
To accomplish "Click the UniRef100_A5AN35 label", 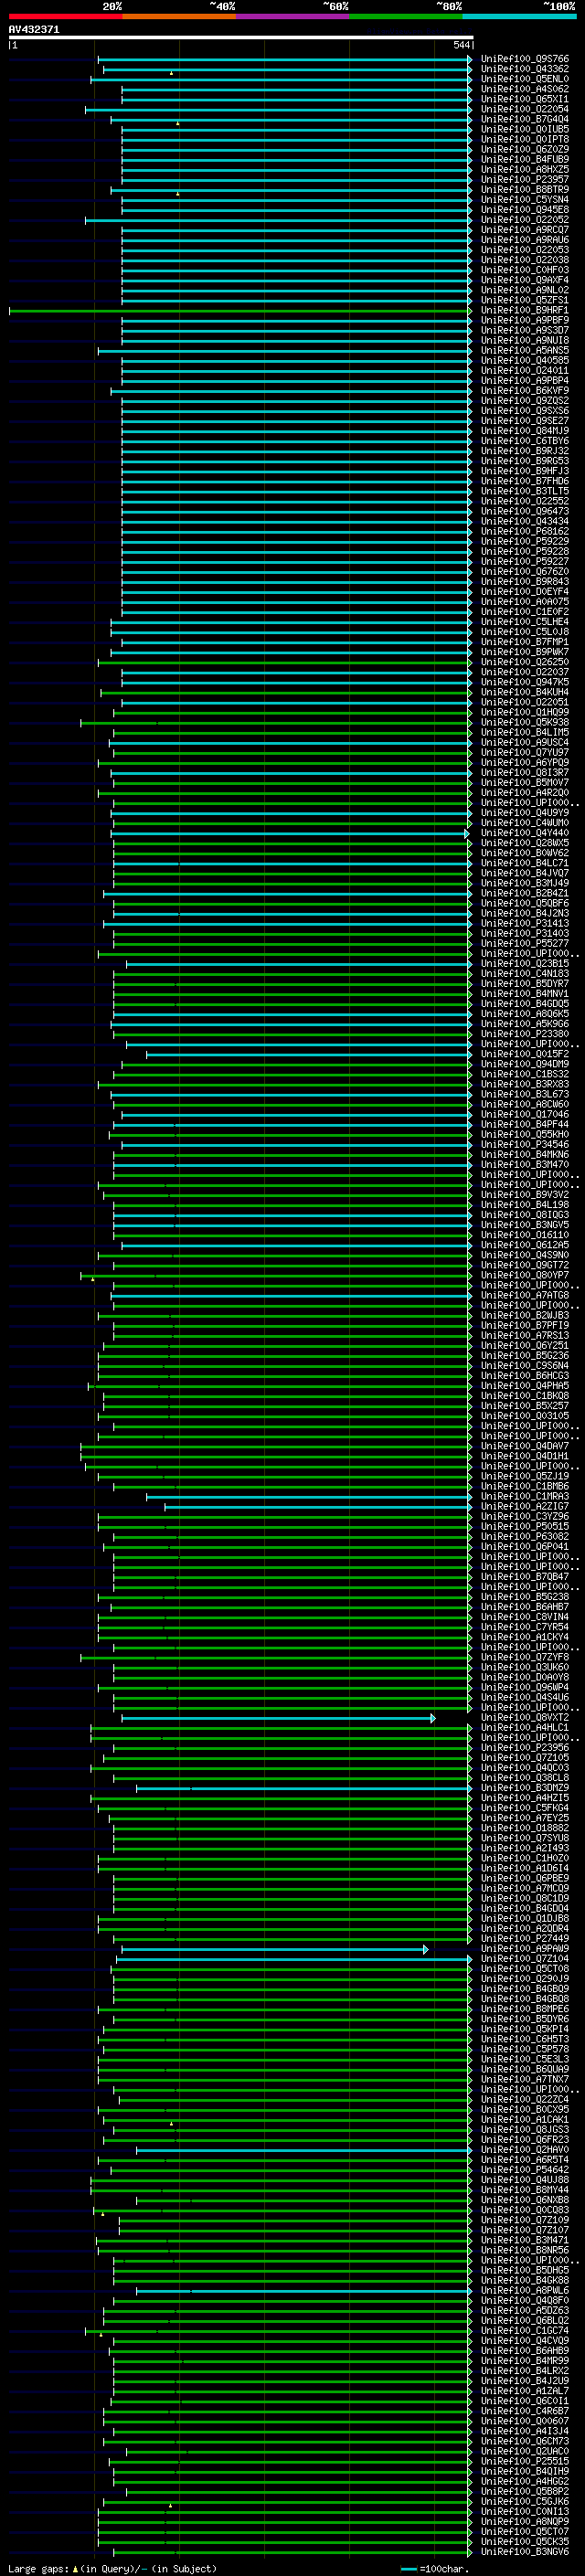I will (x=525, y=351).
